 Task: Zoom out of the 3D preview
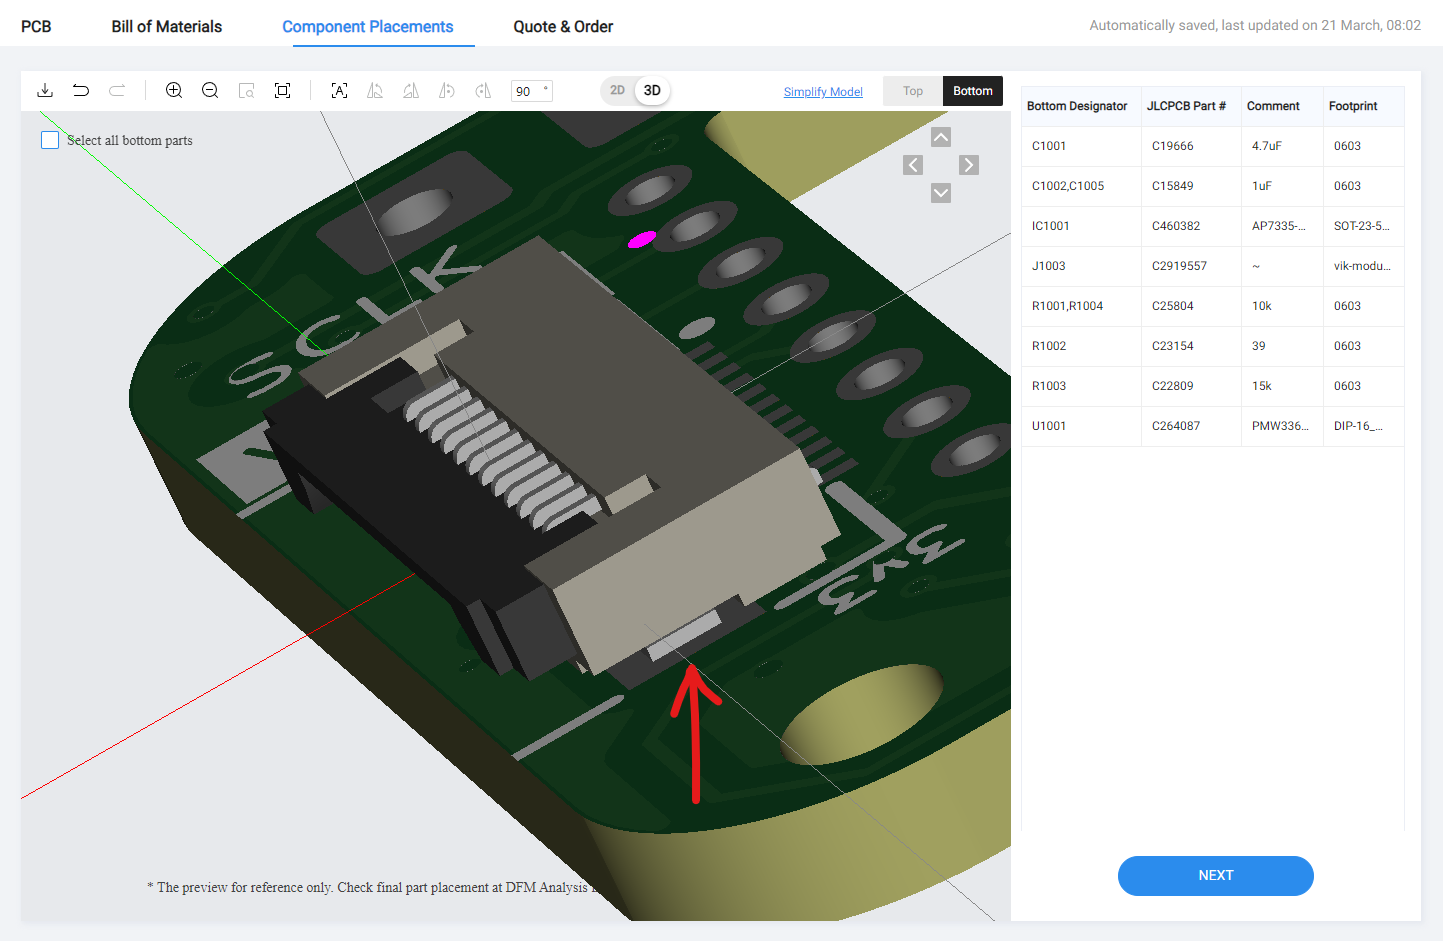coord(210,91)
